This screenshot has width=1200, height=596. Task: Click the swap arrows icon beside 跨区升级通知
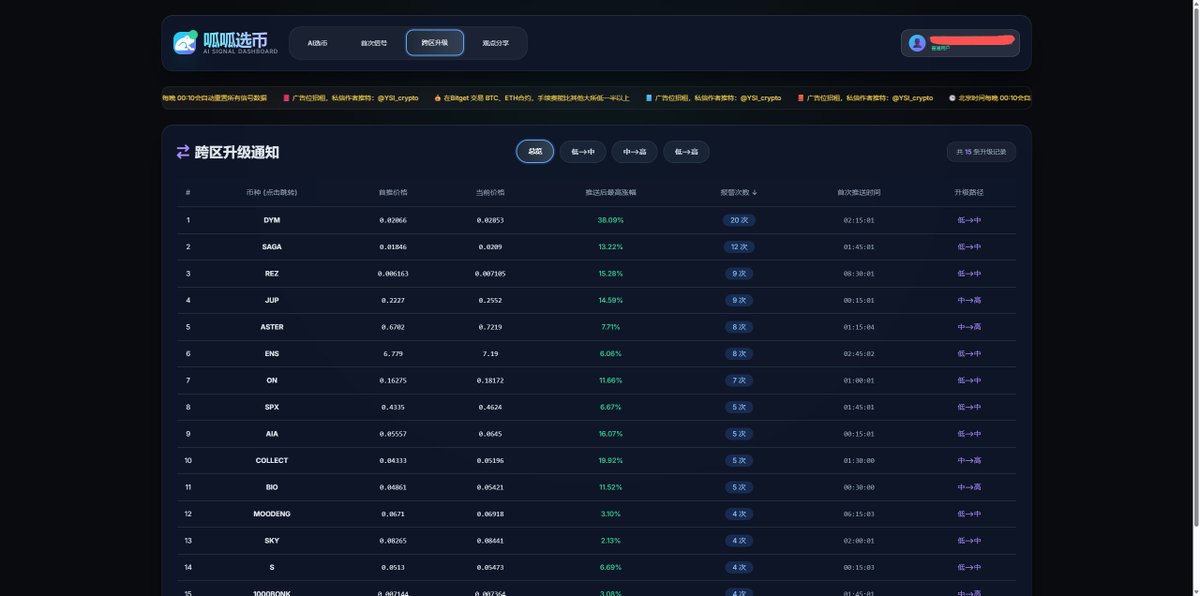click(x=183, y=152)
